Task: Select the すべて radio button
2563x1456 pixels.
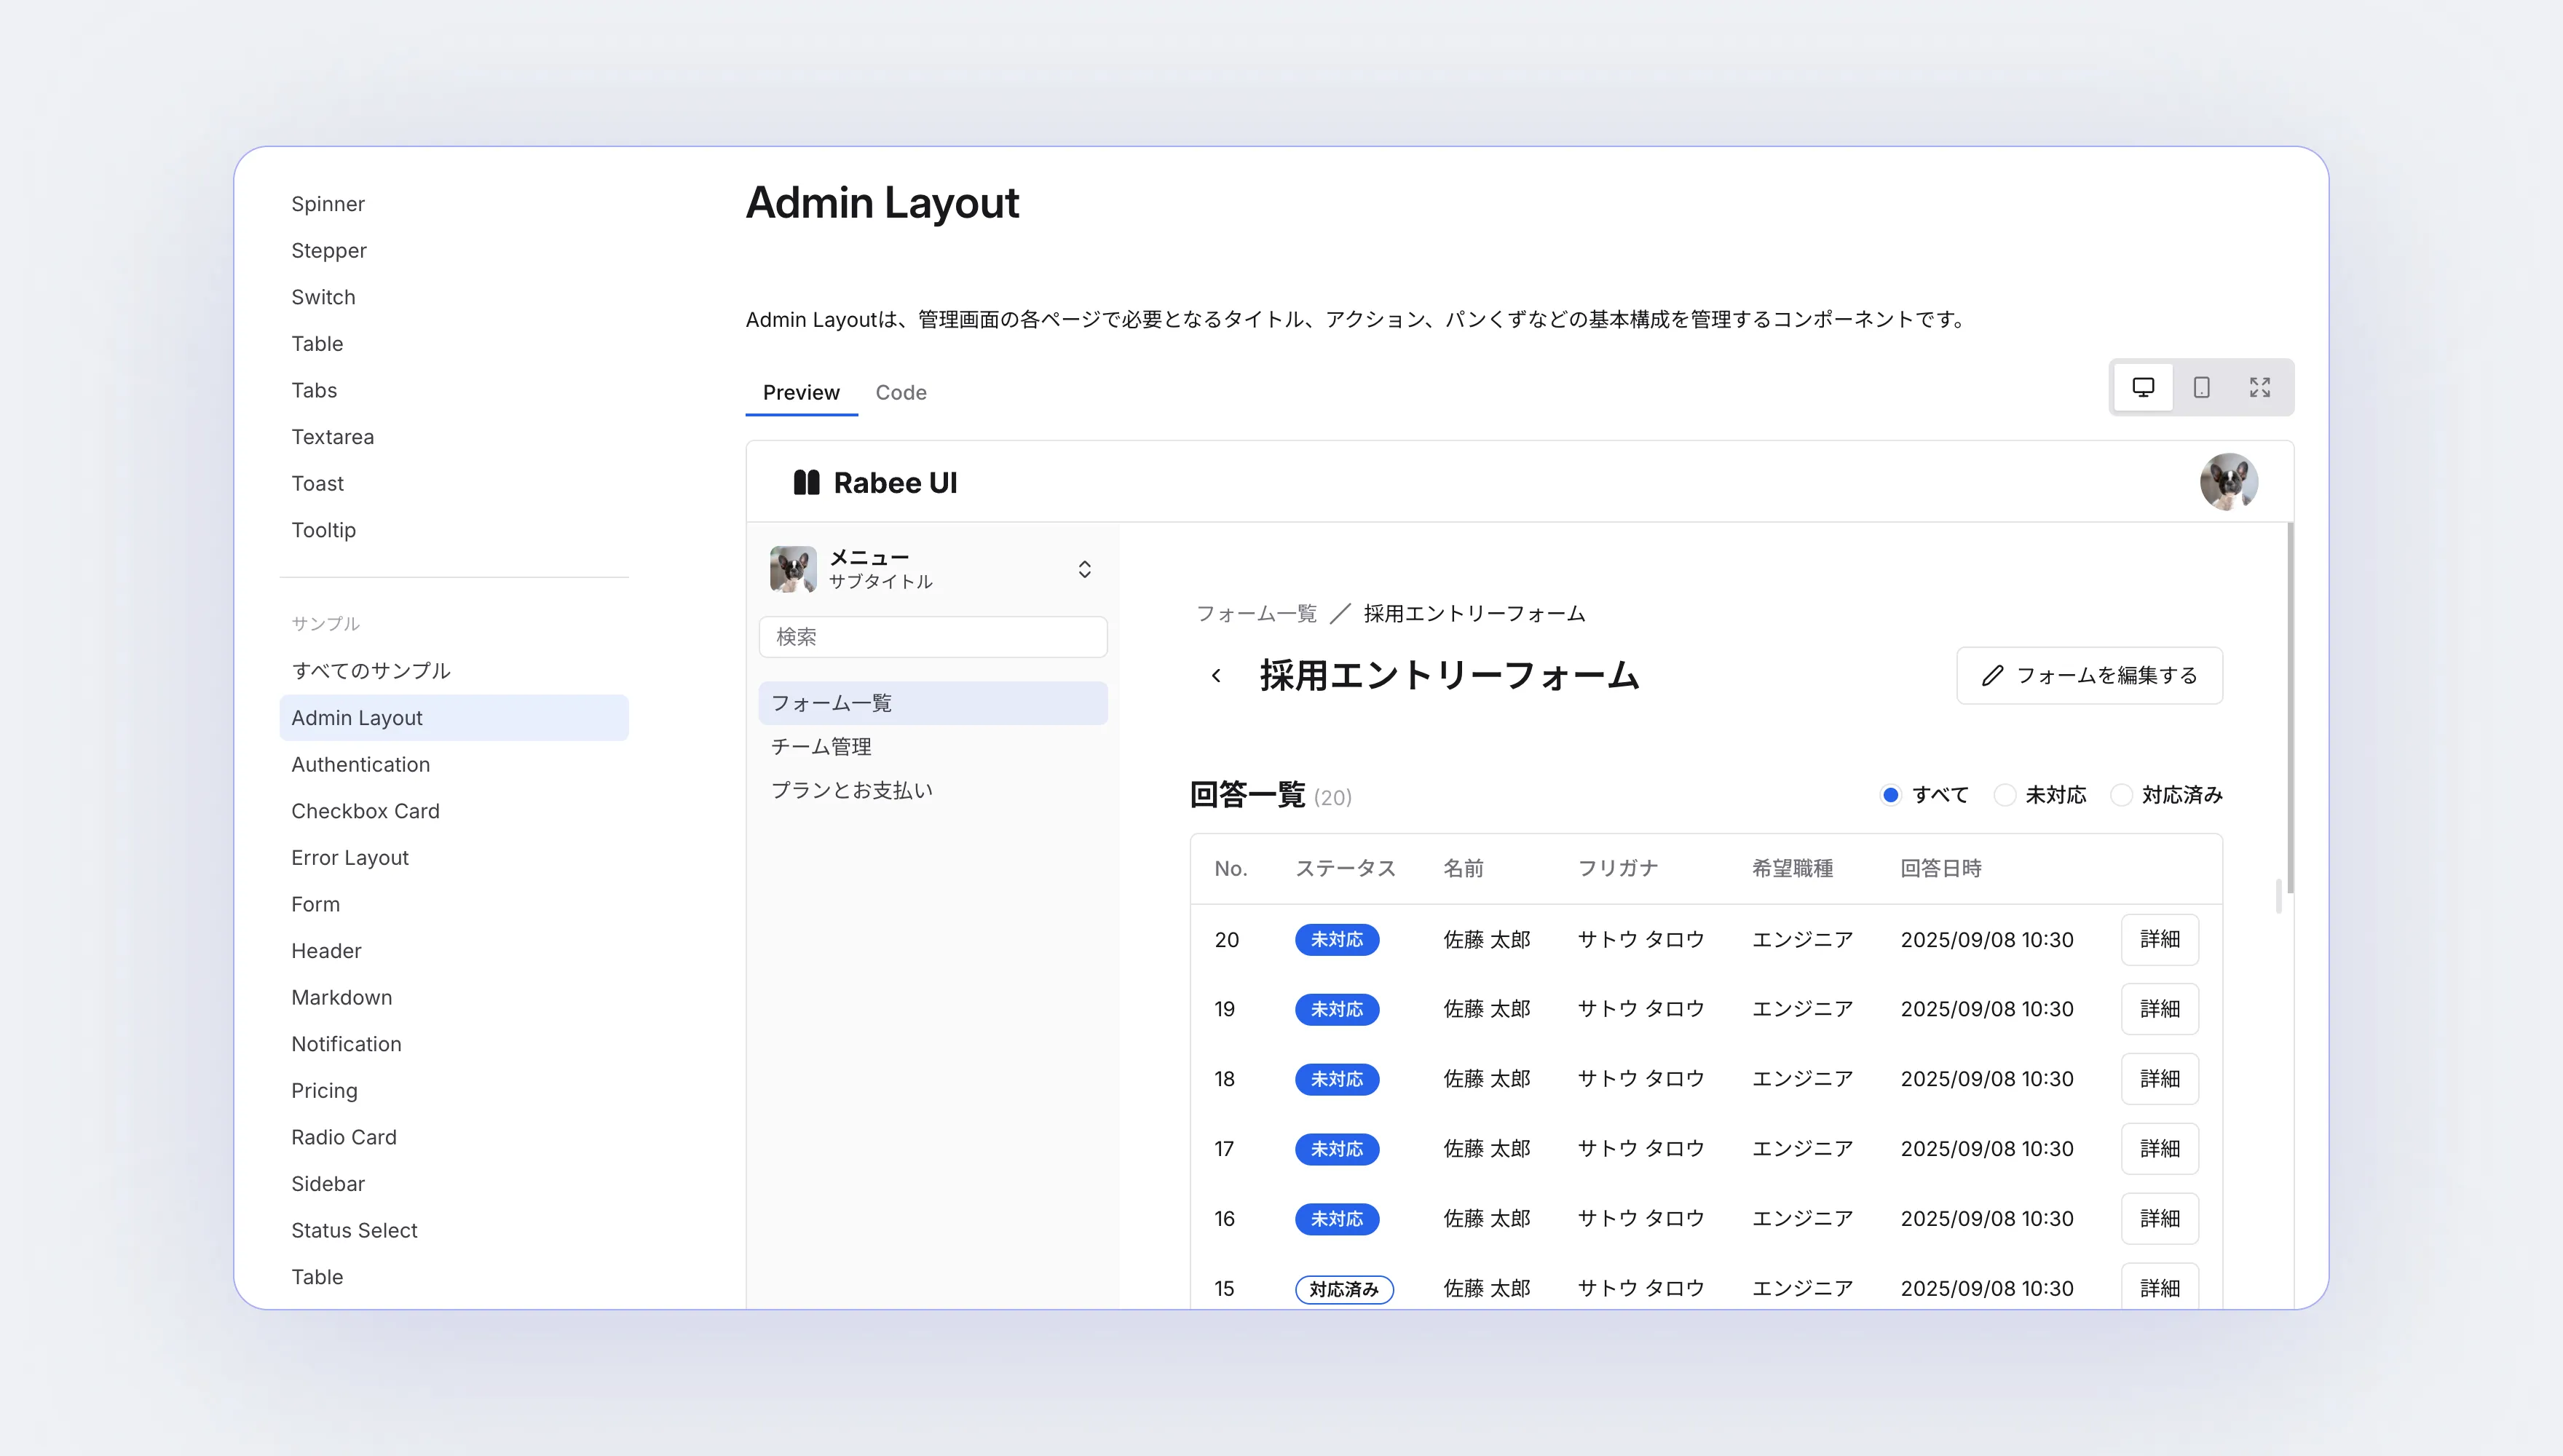Action: [1890, 795]
